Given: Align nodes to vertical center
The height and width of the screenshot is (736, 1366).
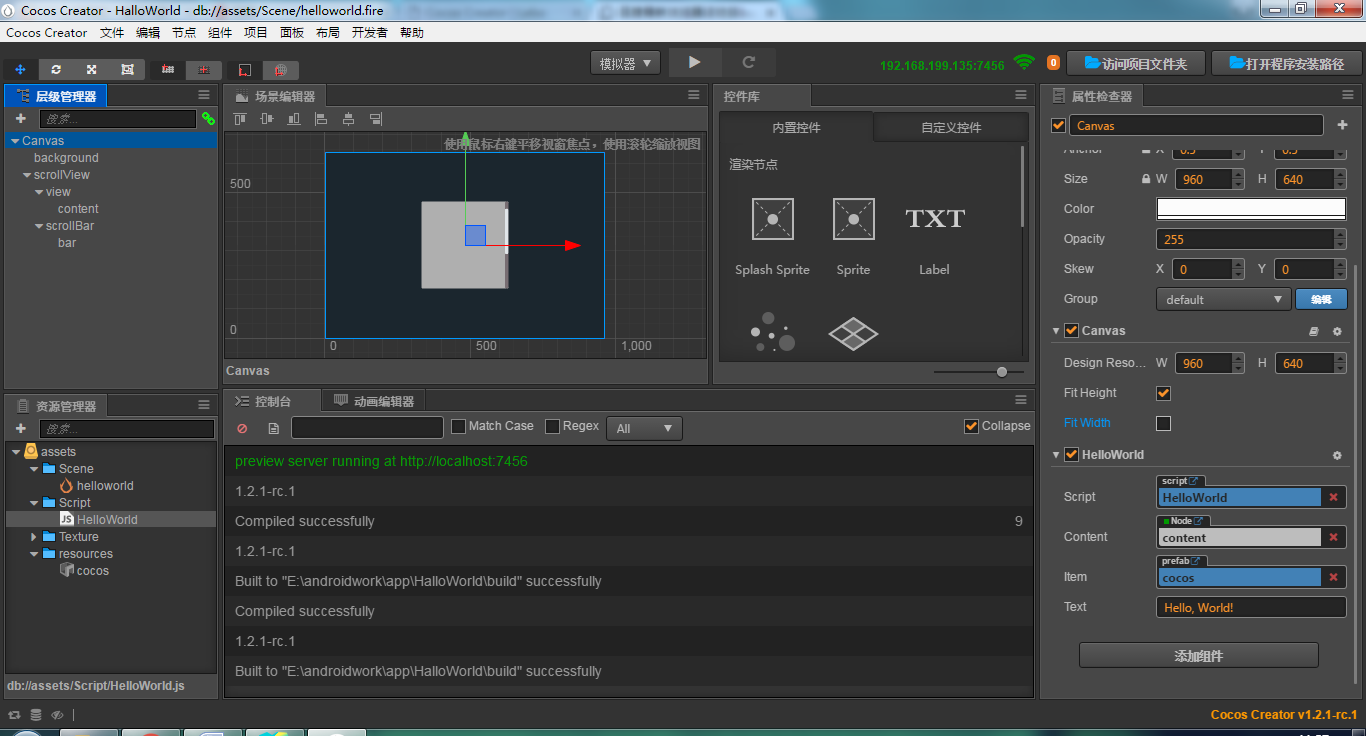Looking at the screenshot, I should [267, 118].
